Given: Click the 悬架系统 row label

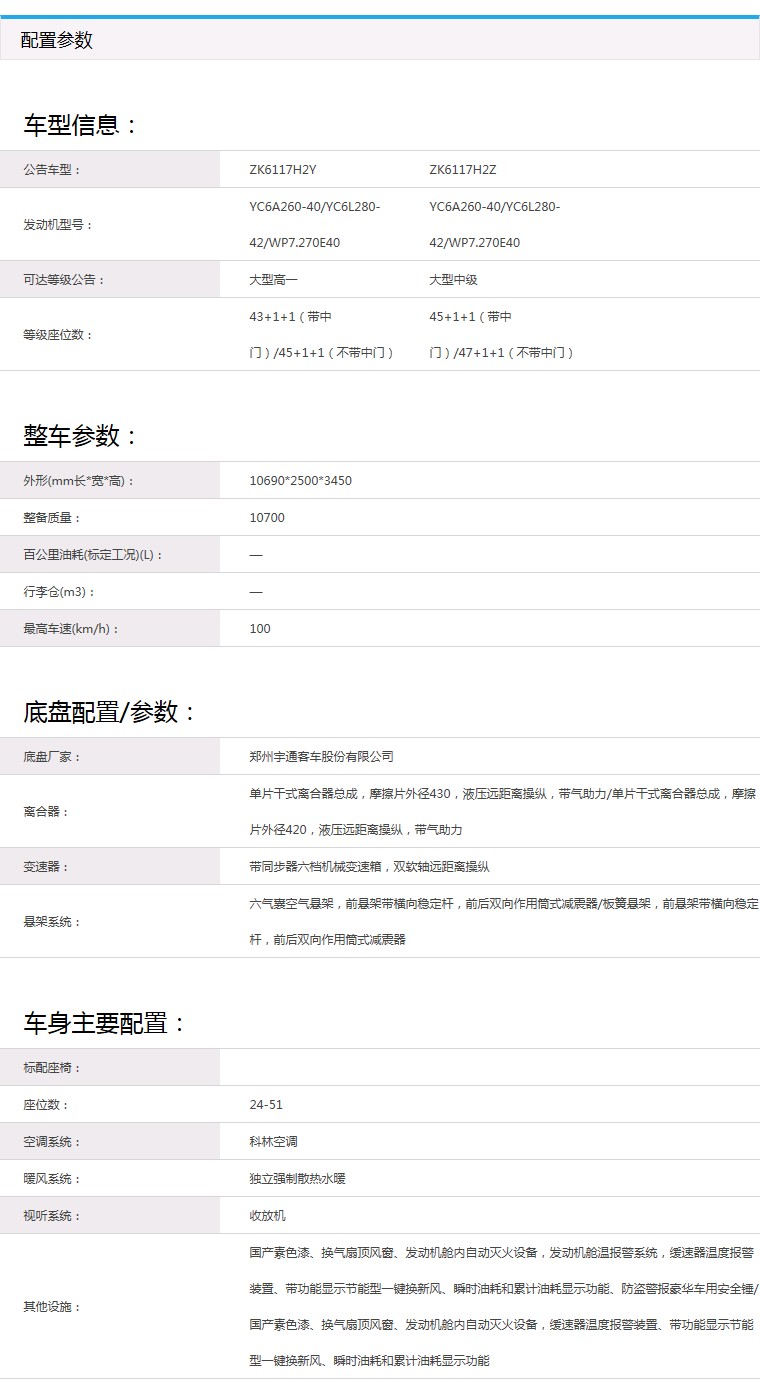Looking at the screenshot, I should pyautogui.click(x=52, y=922).
